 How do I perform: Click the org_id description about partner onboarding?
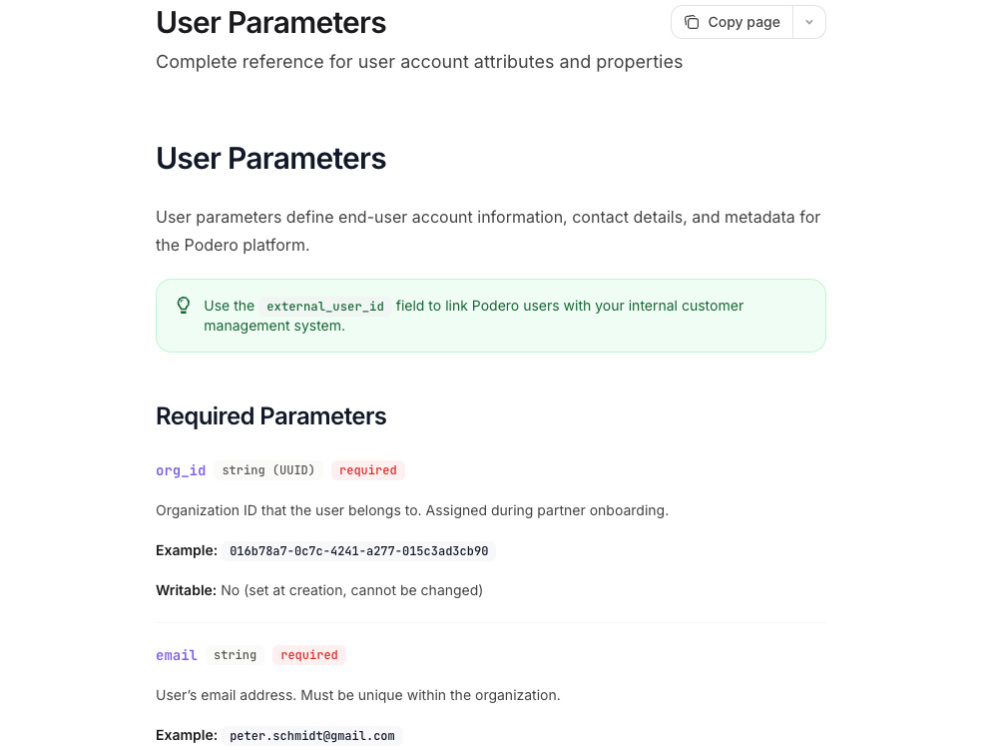[412, 511]
